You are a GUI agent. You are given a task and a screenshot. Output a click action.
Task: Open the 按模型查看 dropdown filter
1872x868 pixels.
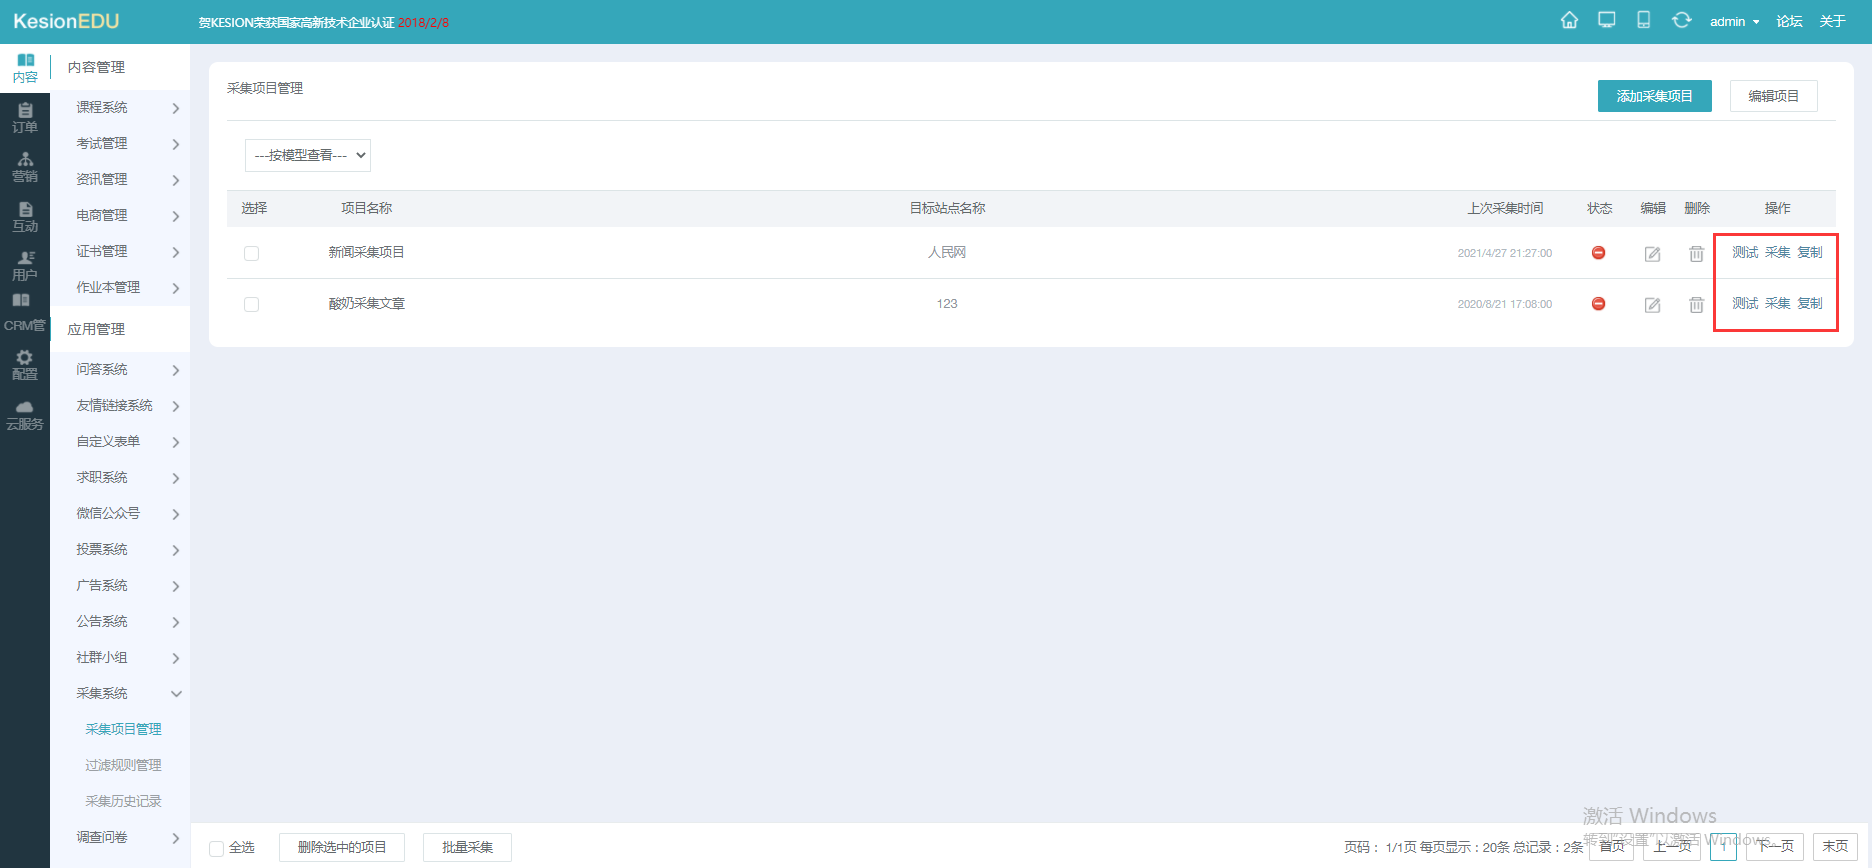[308, 155]
